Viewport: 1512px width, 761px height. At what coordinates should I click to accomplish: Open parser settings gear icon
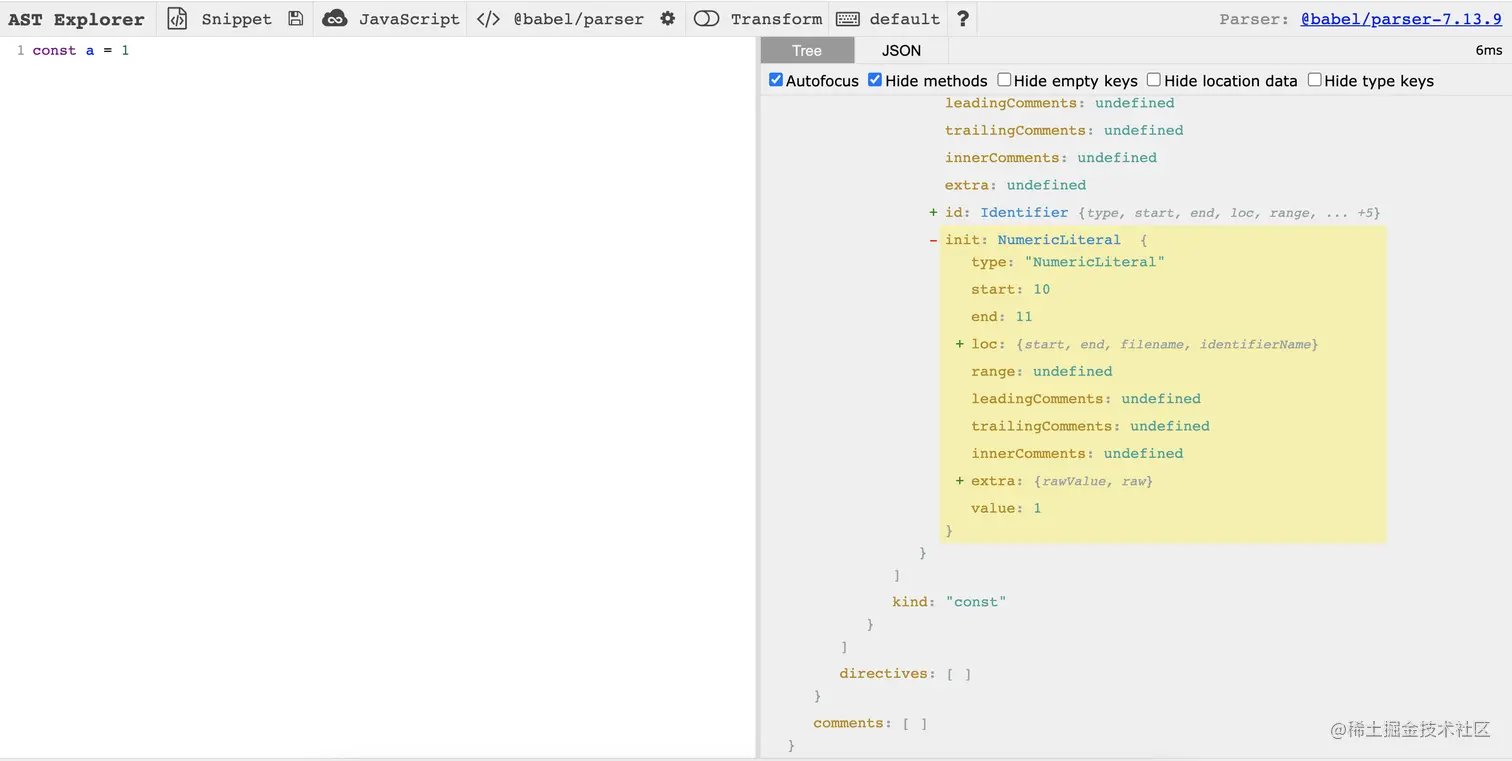tap(668, 18)
